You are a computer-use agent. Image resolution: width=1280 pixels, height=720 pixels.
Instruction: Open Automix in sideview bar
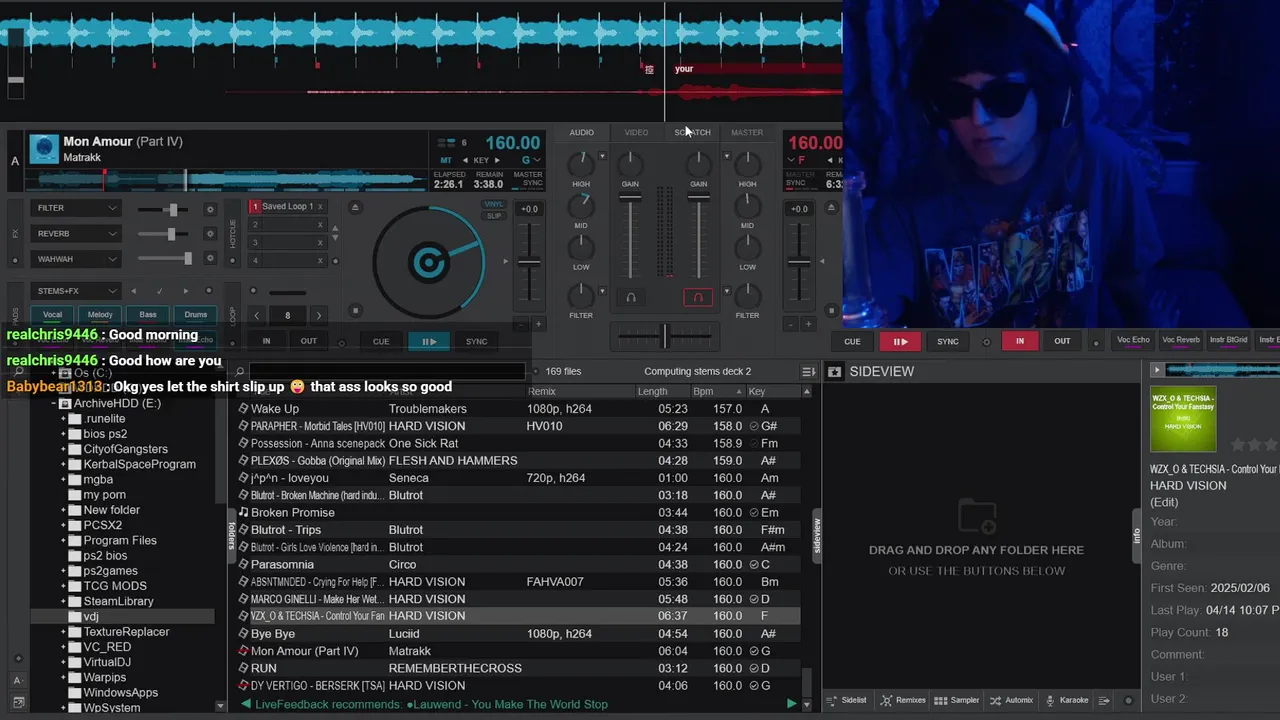click(1012, 700)
